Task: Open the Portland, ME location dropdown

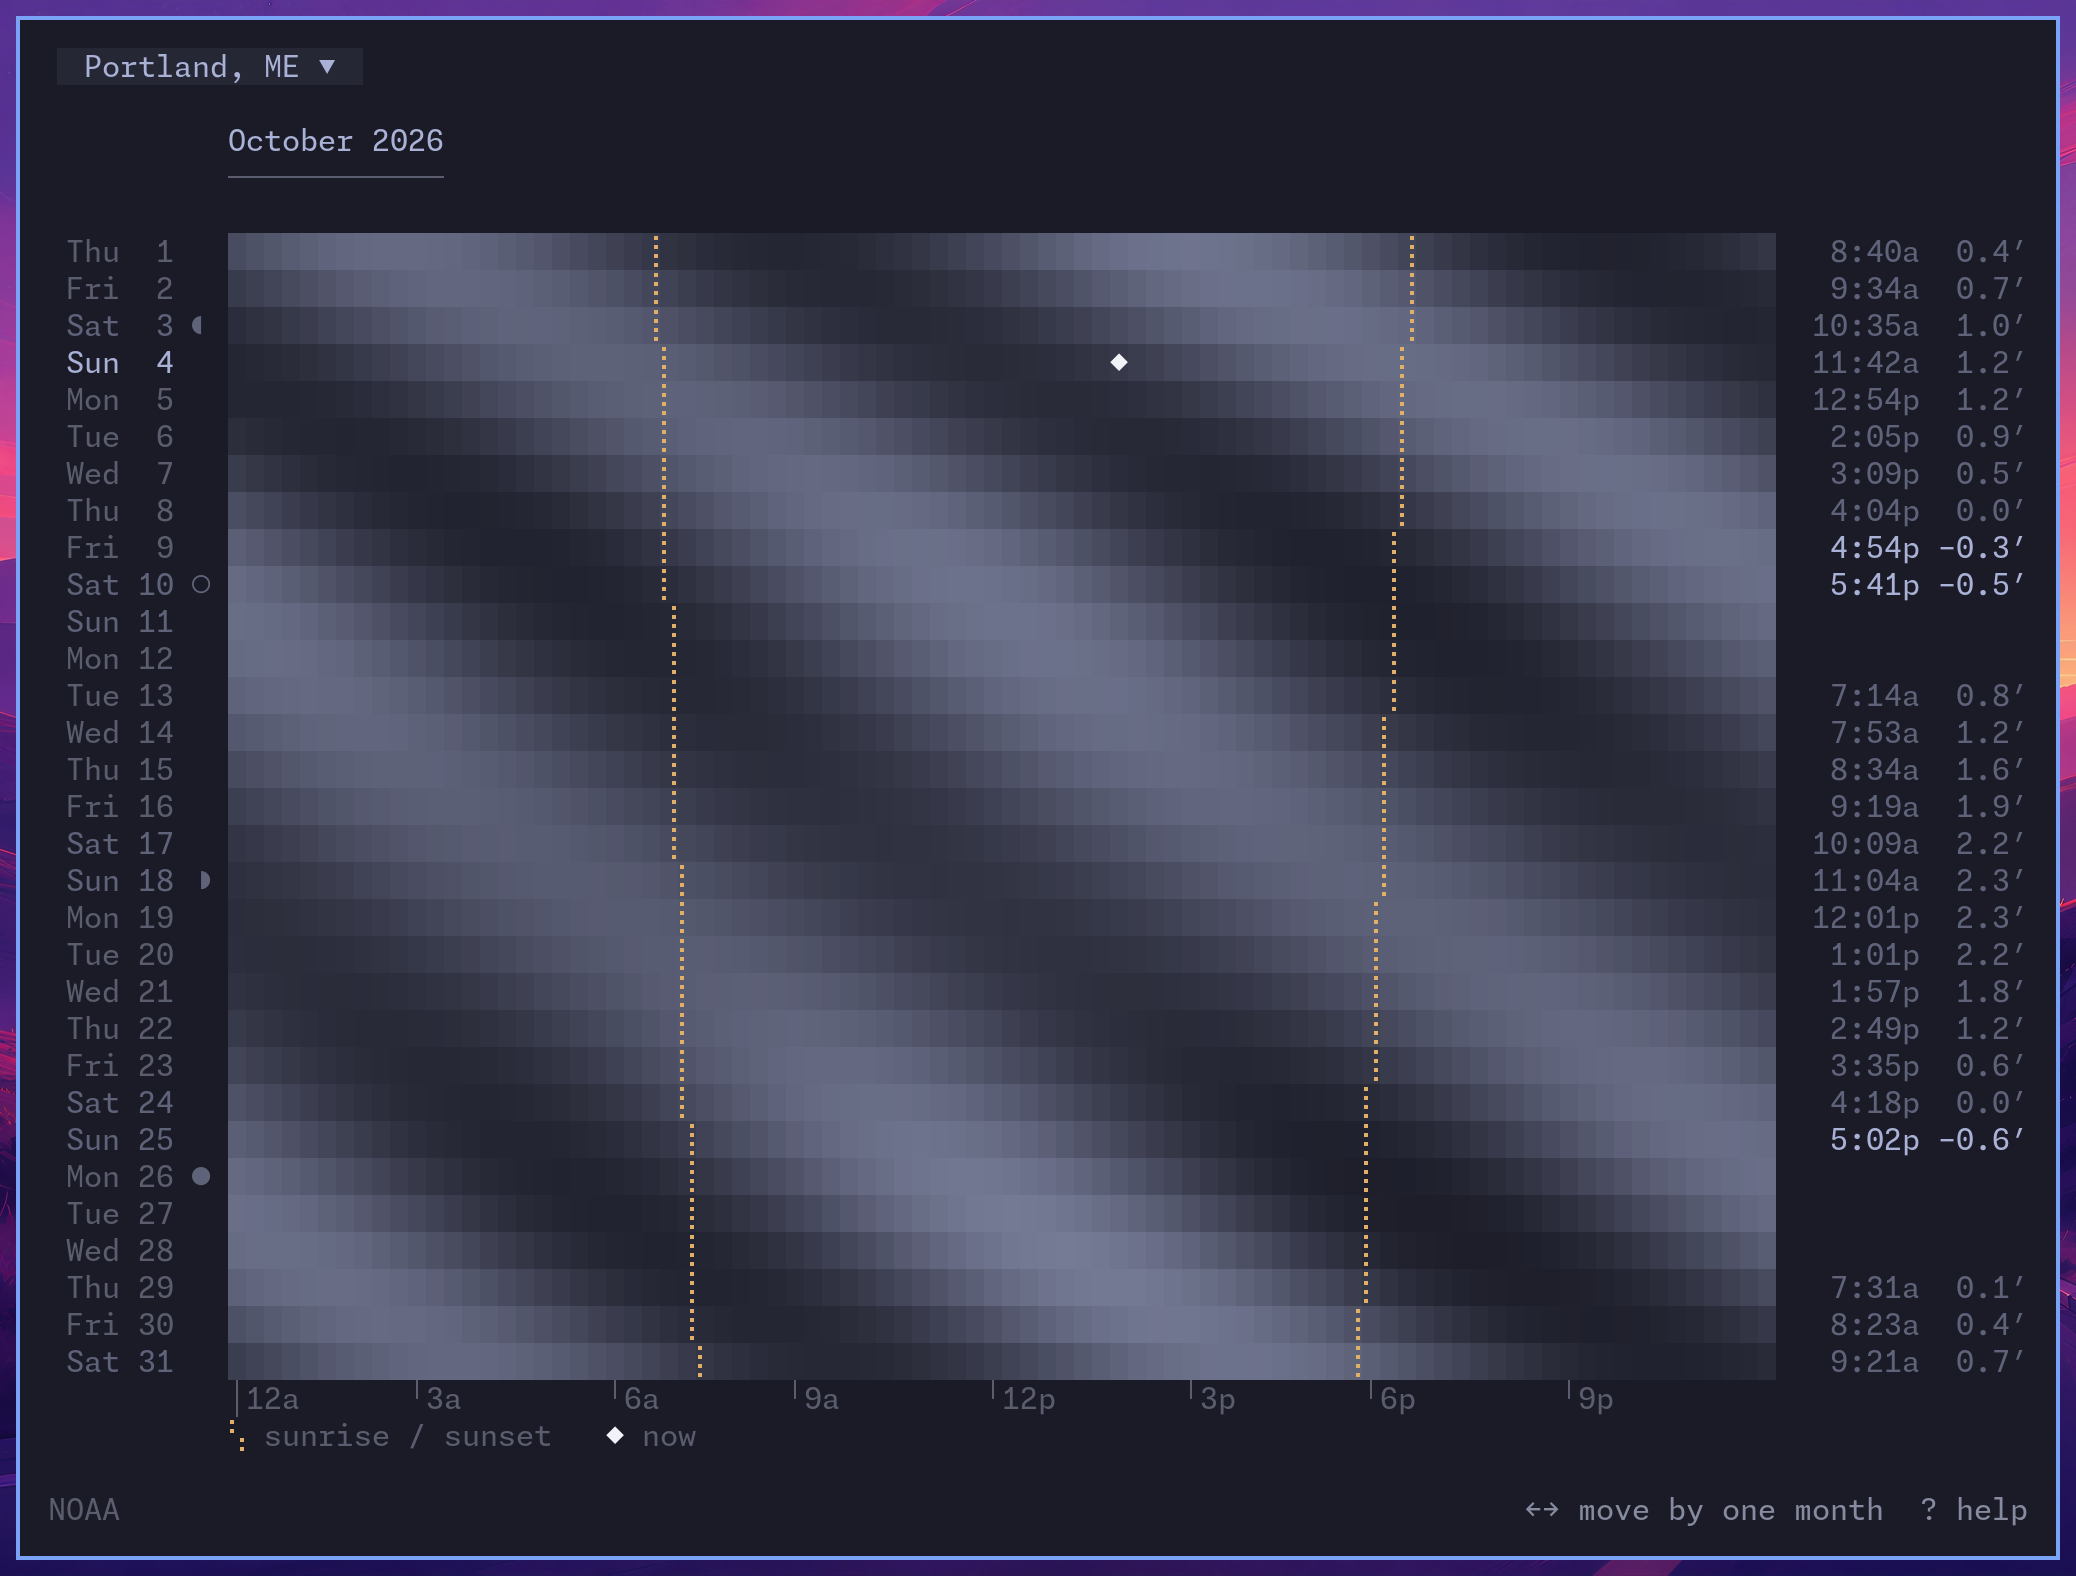Action: point(209,67)
